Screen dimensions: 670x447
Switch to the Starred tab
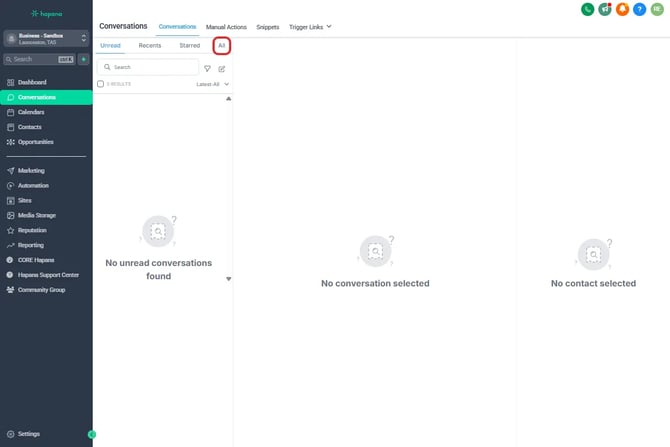(x=189, y=46)
